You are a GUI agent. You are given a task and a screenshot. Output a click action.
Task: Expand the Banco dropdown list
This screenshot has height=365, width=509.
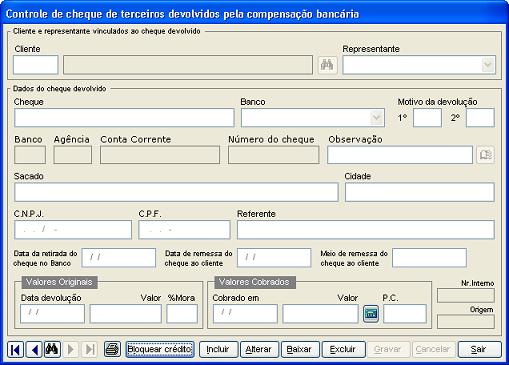pos(377,118)
